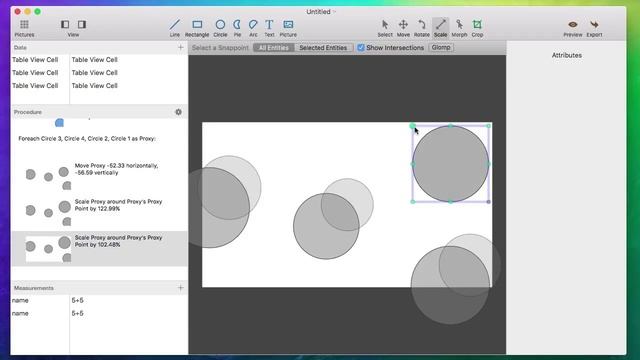
Task: Click the first measurement name cell
Action: [x=20, y=300]
